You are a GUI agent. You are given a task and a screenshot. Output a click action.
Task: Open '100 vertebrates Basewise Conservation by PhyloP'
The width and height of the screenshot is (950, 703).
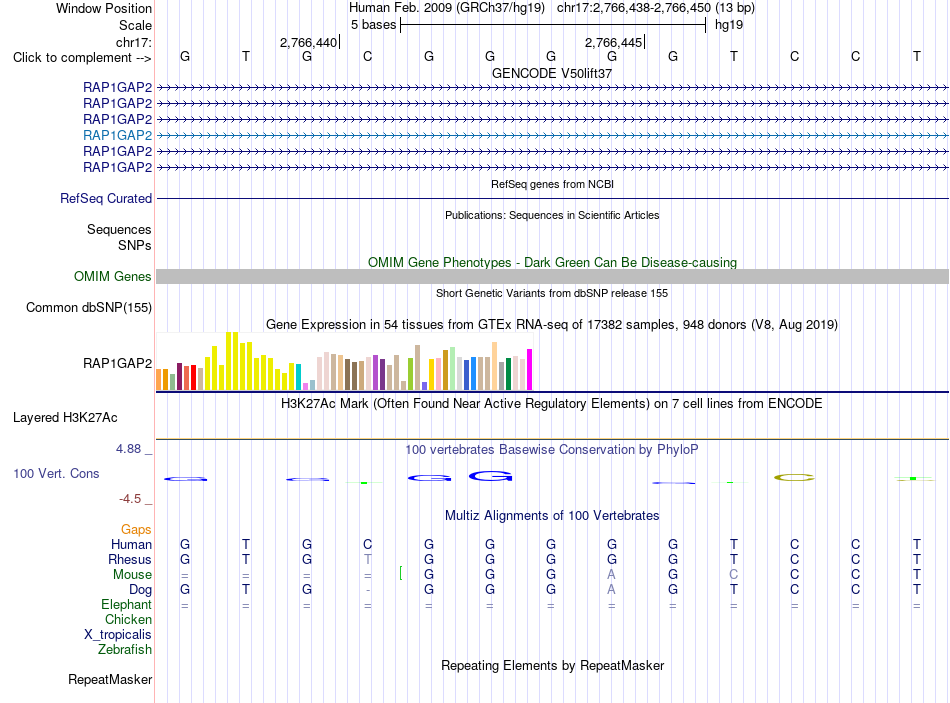pos(552,450)
